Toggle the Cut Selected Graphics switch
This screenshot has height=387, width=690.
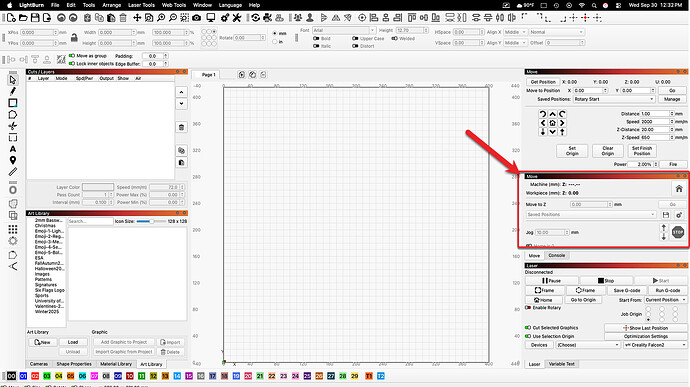click(x=528, y=328)
